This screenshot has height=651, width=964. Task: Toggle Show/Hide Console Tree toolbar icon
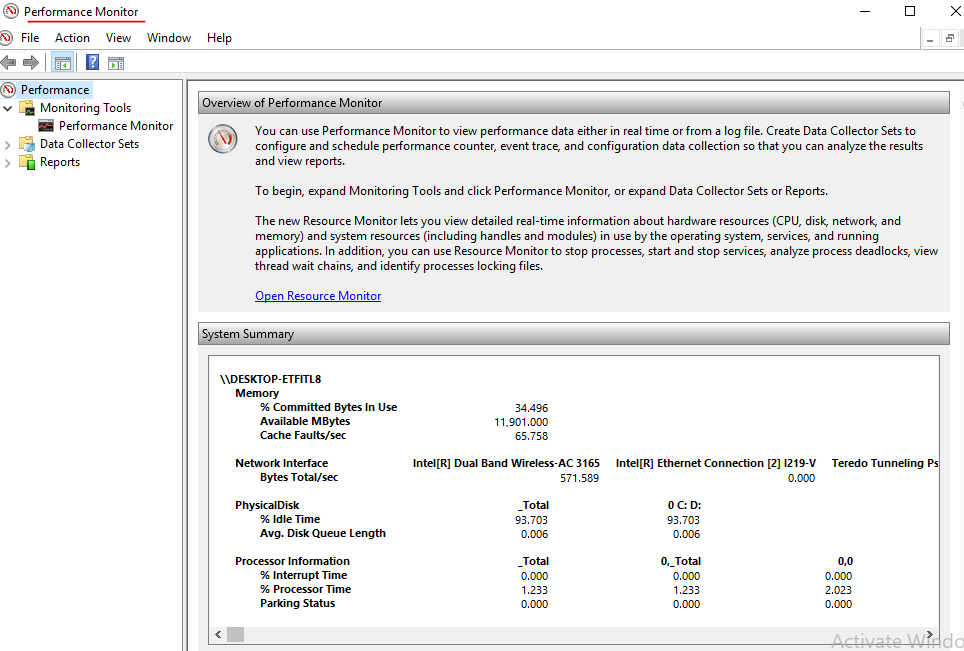point(63,63)
